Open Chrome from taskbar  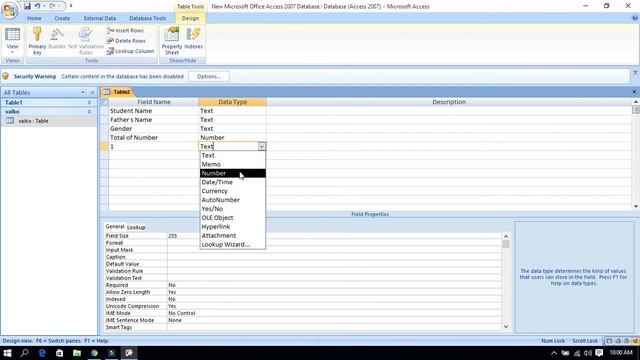[x=94, y=353]
